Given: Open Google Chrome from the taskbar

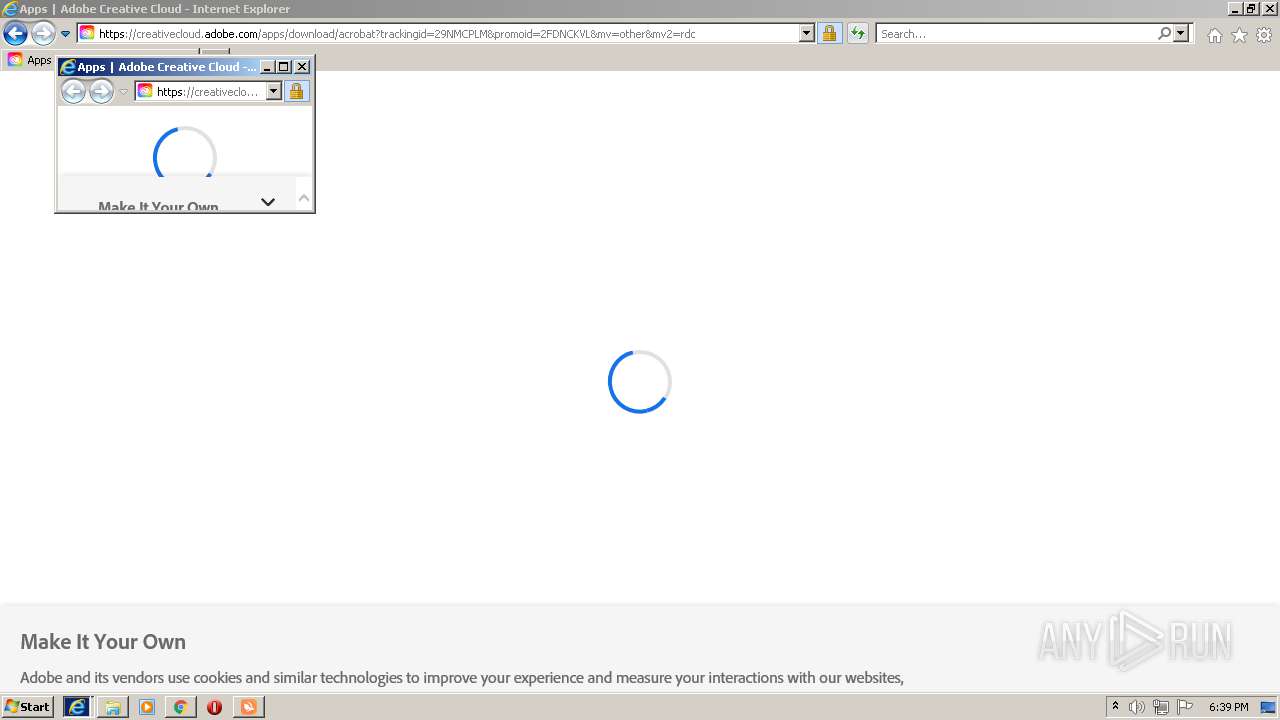Looking at the screenshot, I should (180, 707).
